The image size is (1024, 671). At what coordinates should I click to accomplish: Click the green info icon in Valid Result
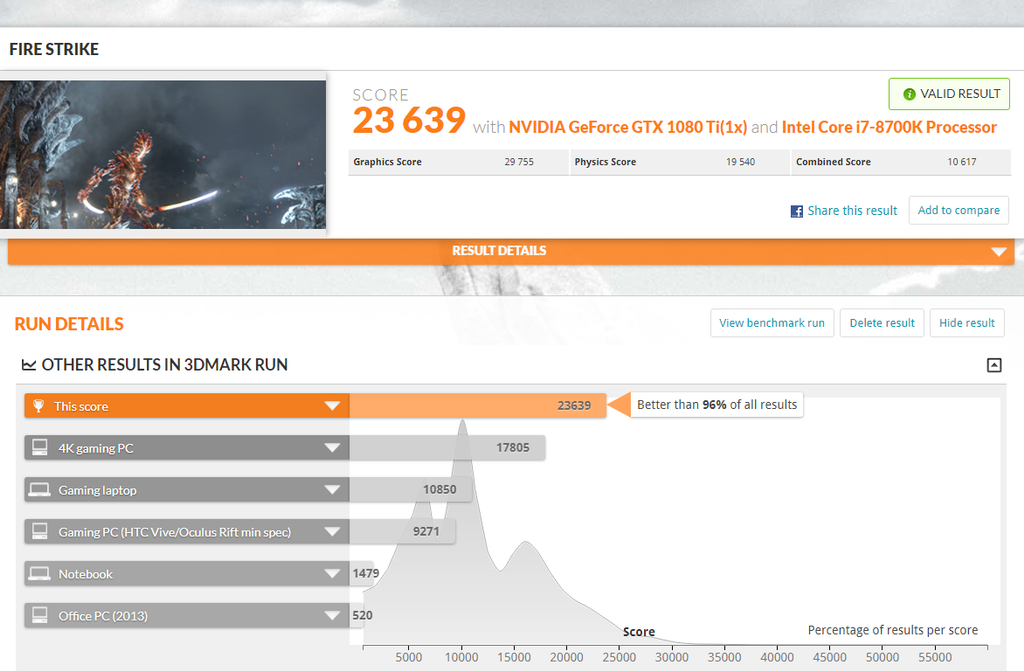[x=908, y=94]
